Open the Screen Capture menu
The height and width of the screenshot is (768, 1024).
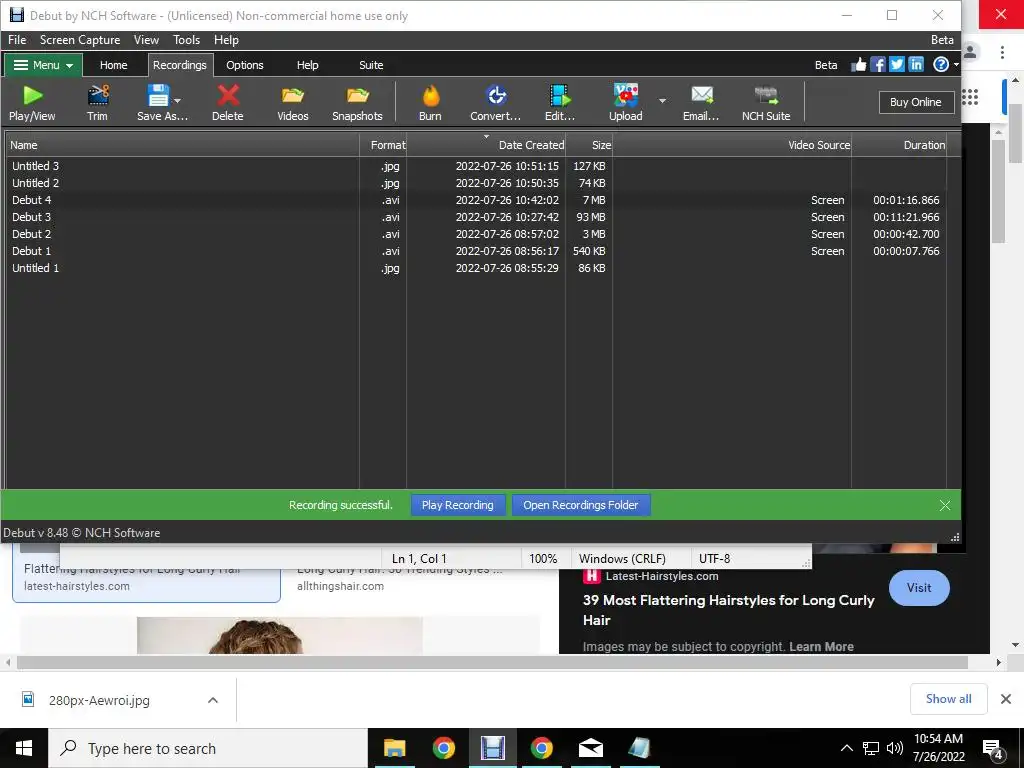coord(80,40)
